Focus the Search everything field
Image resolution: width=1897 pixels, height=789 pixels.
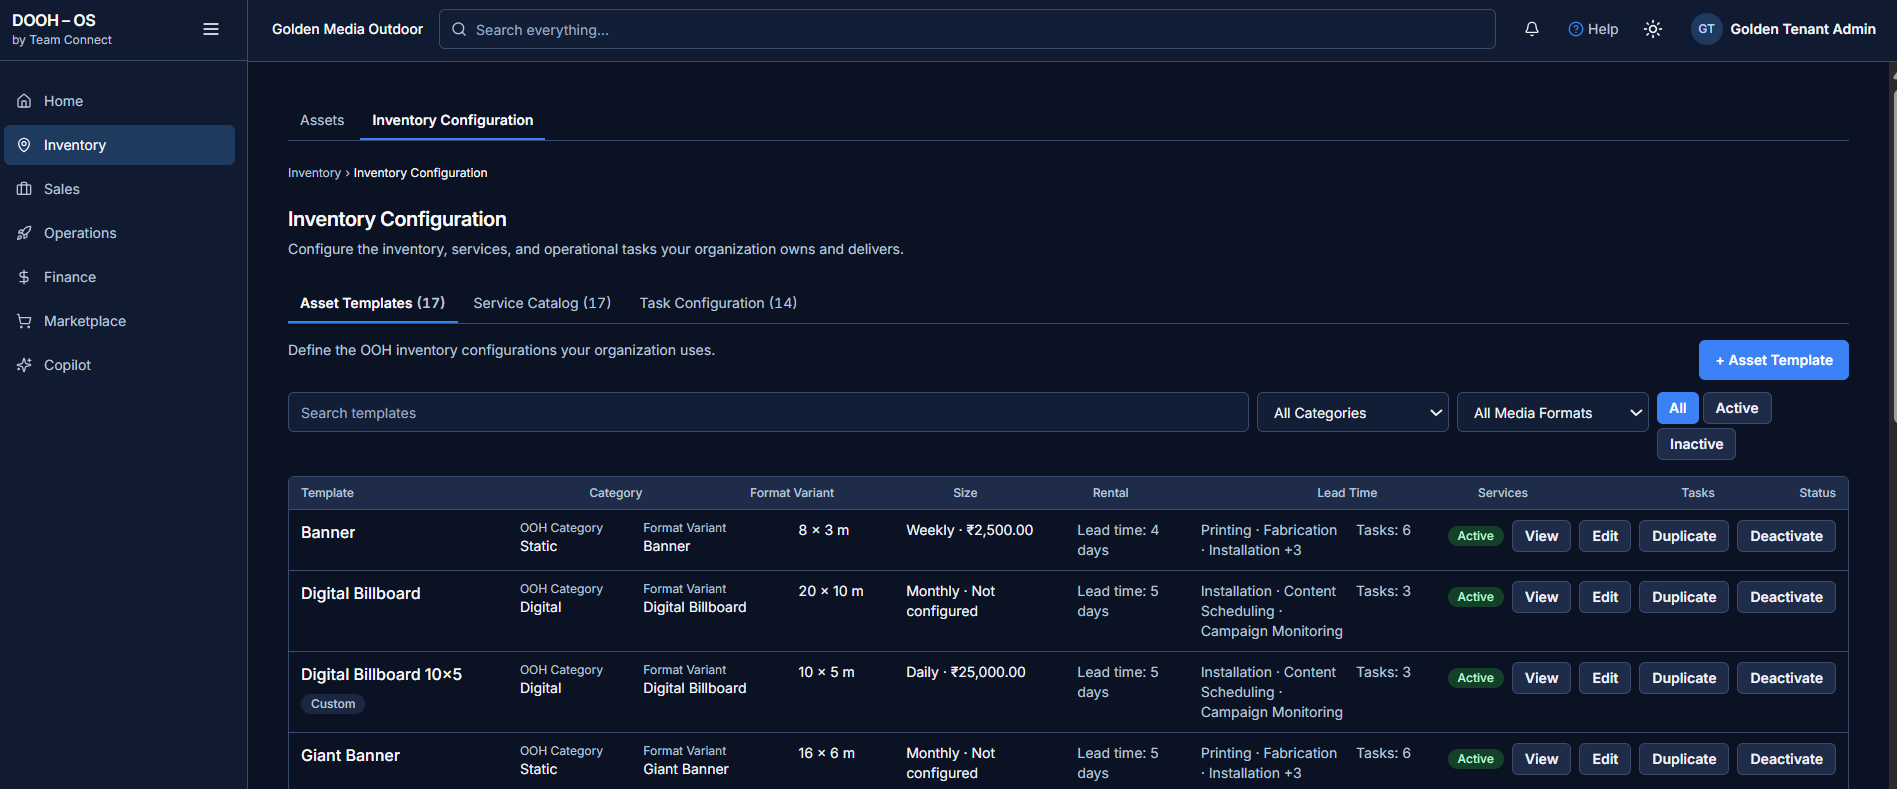(x=967, y=29)
